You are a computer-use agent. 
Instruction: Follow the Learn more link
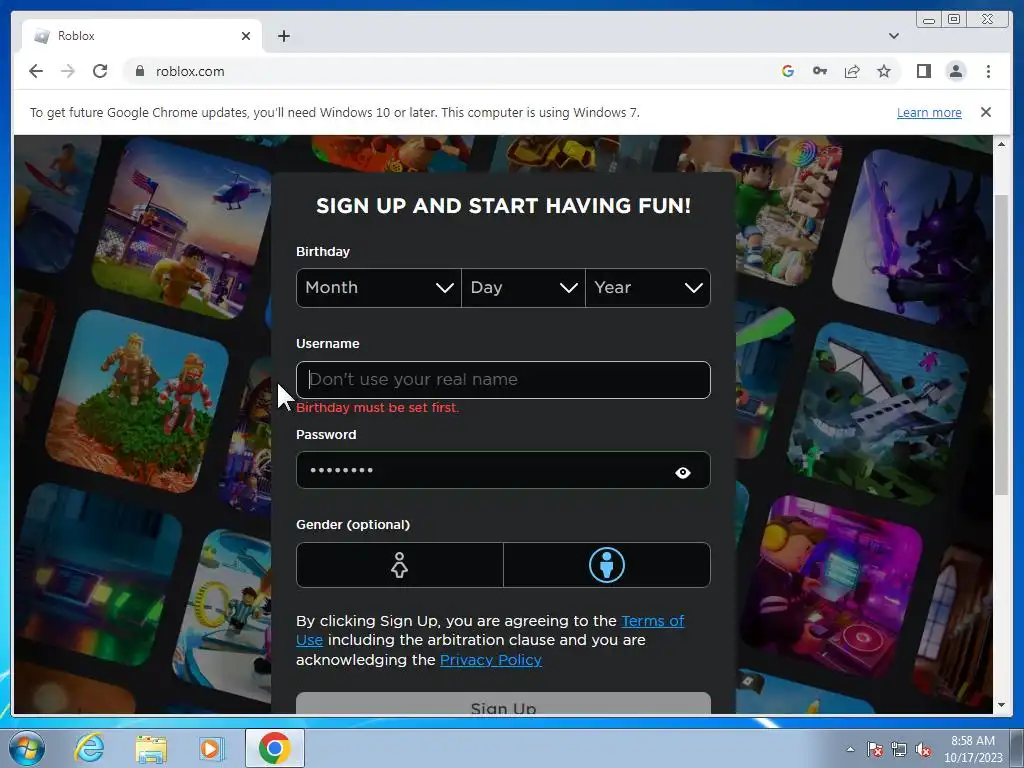pos(929,112)
